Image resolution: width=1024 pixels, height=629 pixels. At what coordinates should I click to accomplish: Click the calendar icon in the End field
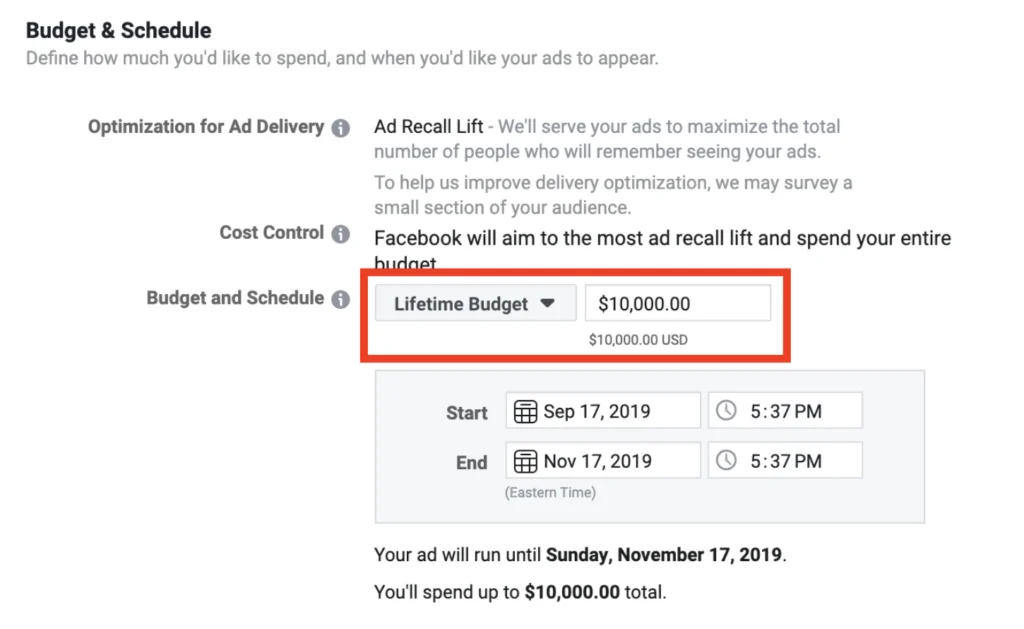527,460
